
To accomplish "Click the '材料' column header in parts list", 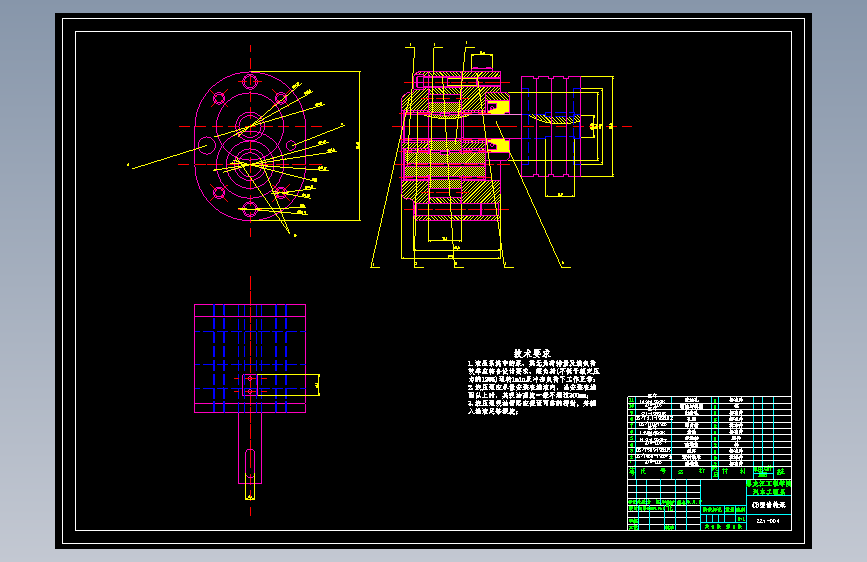I will 734,471.
